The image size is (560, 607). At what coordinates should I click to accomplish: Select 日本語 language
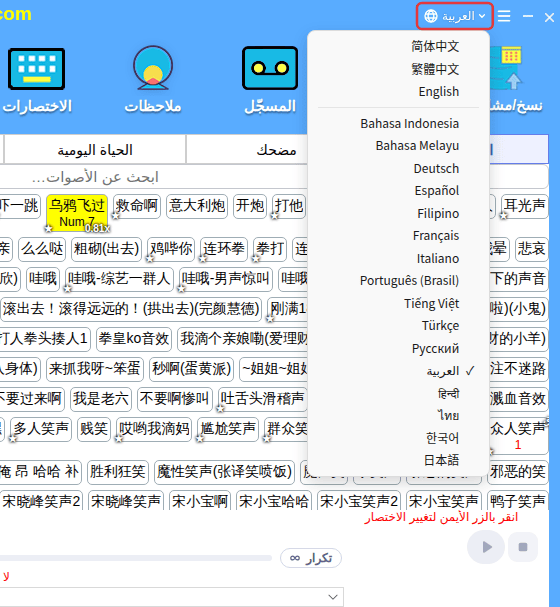click(x=442, y=461)
